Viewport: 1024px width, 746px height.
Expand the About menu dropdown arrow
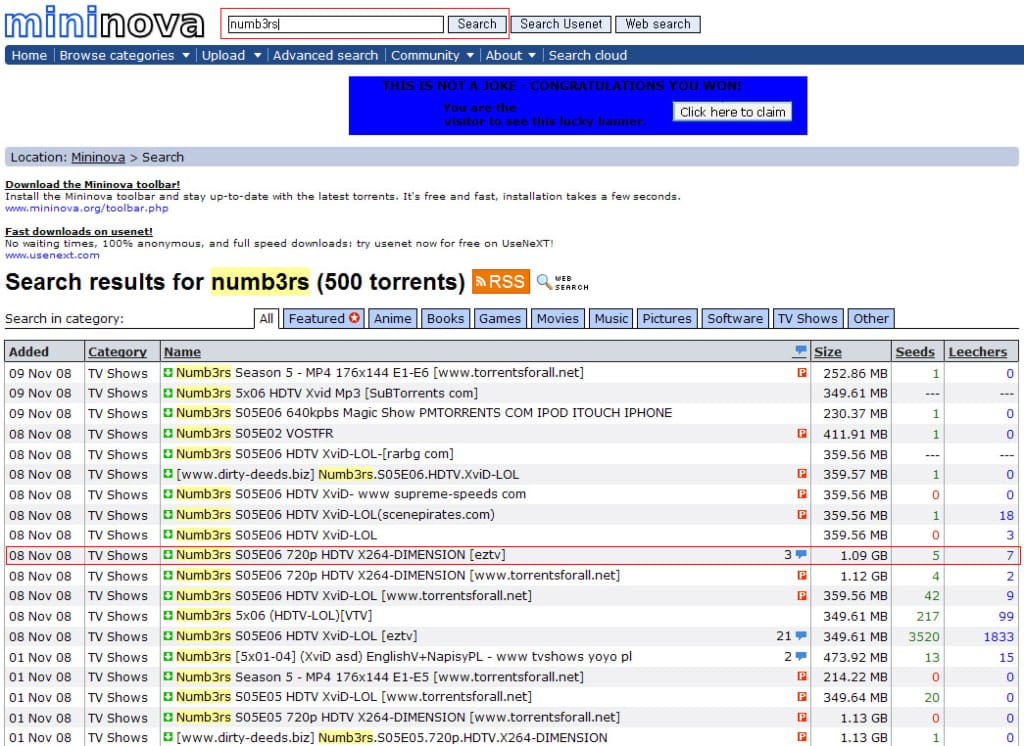(532, 56)
